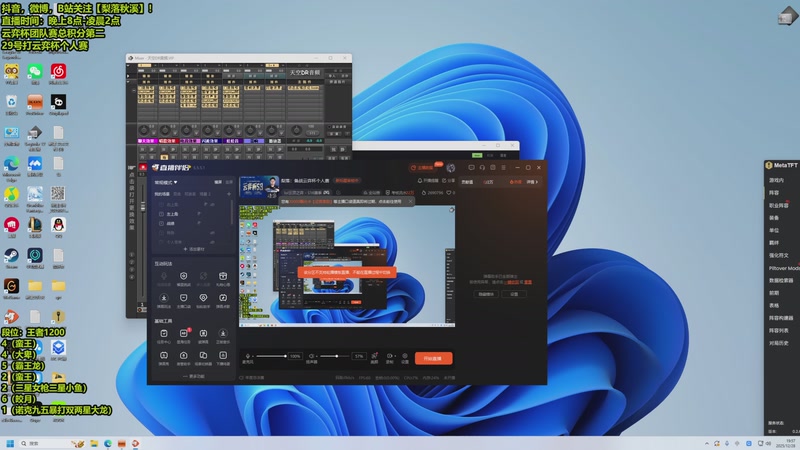Click the stream cover thumbnail
The width and height of the screenshot is (800, 450).
tap(259, 188)
